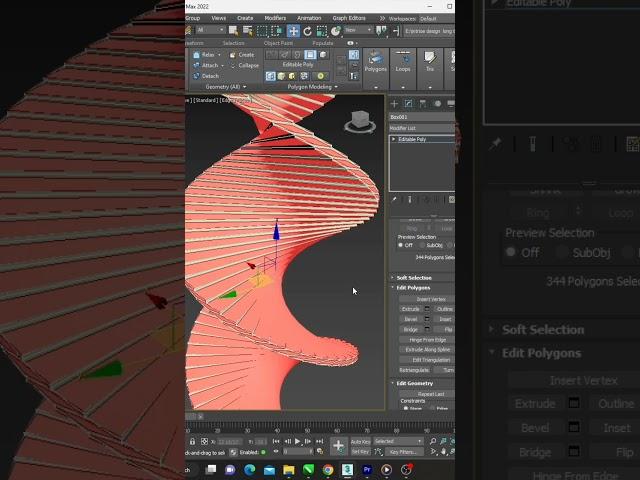Click the Extrude button in Edit Polygons

[411, 309]
